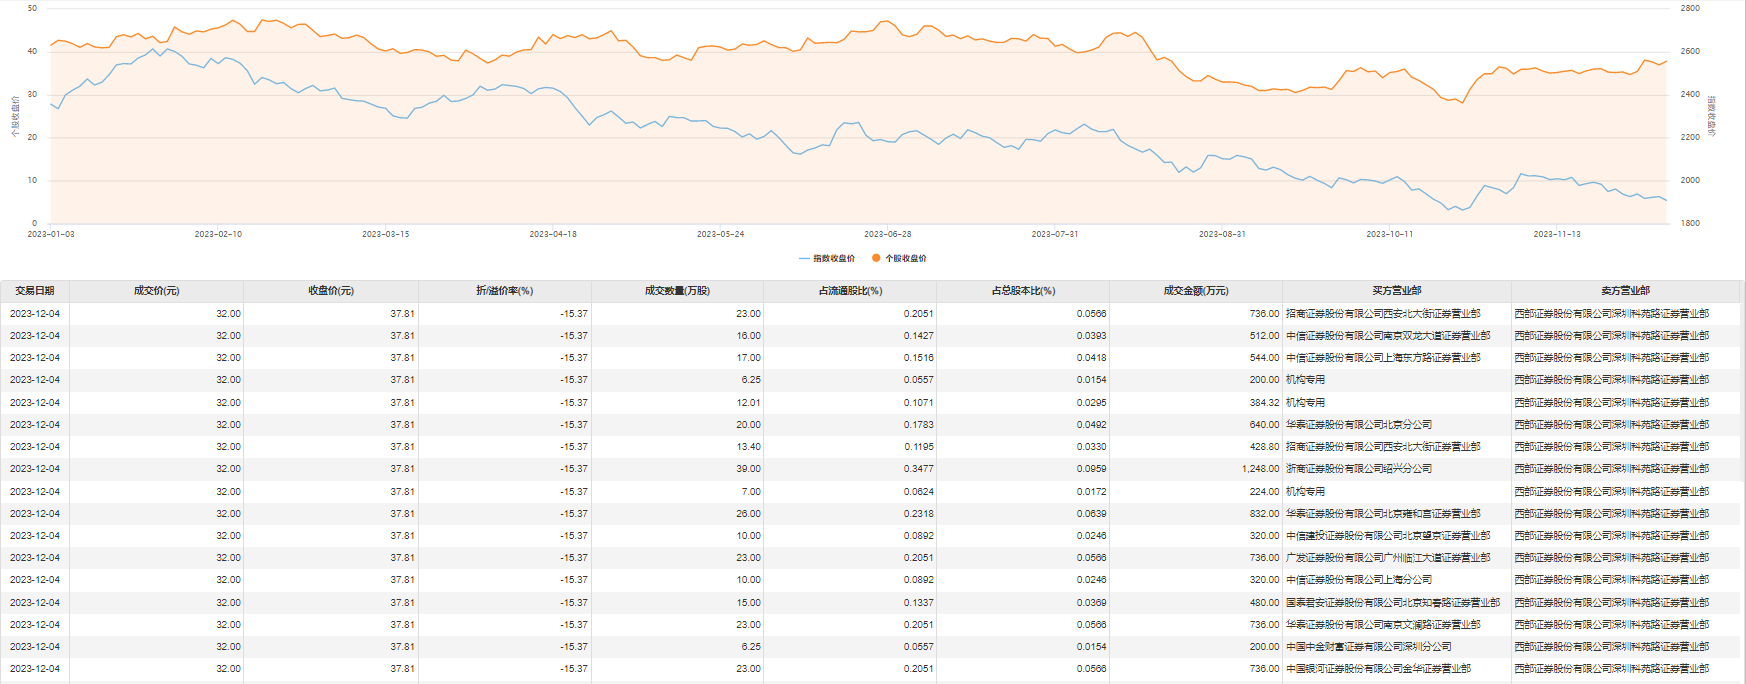
Task: Click the 折/溢价率(%) column header
Action: tap(504, 291)
